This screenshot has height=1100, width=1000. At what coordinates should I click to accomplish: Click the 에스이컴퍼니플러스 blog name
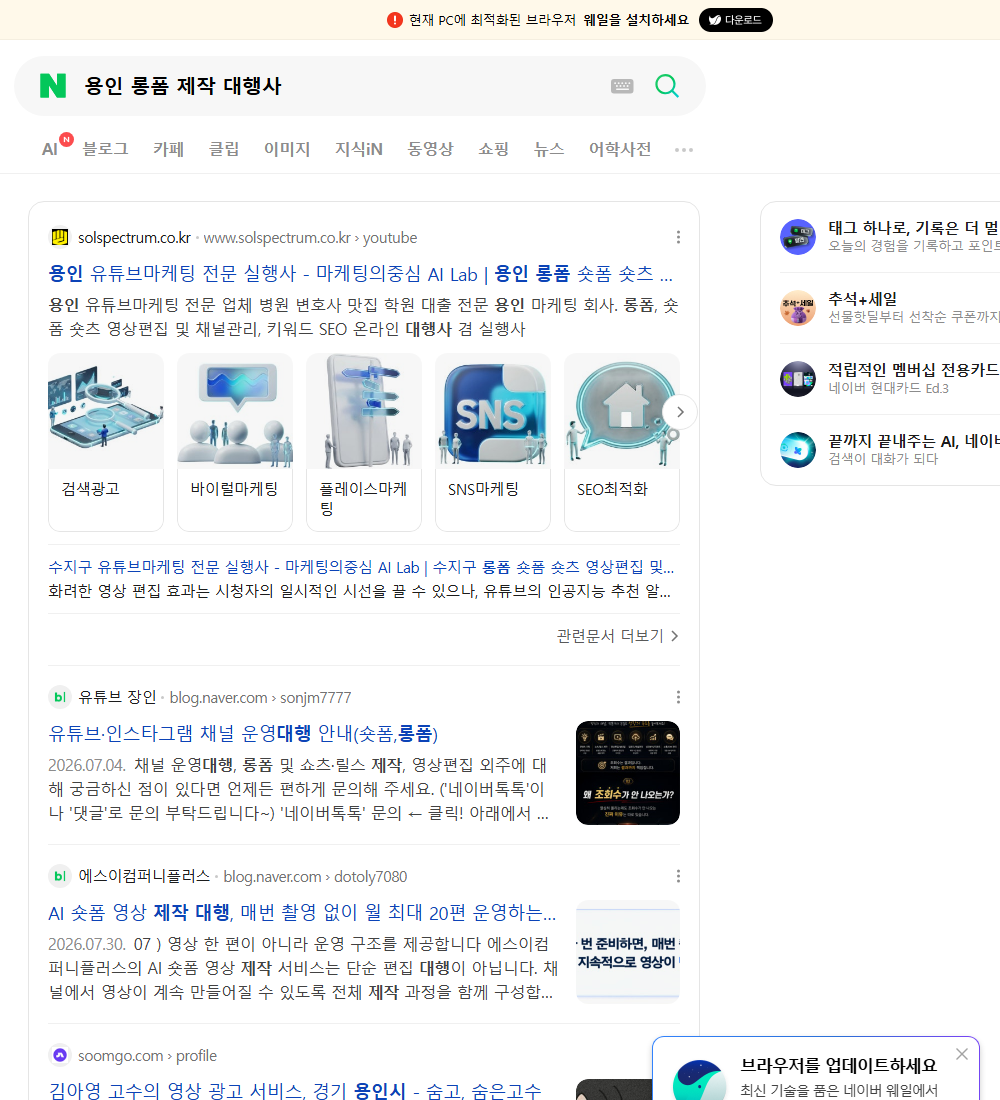(144, 876)
